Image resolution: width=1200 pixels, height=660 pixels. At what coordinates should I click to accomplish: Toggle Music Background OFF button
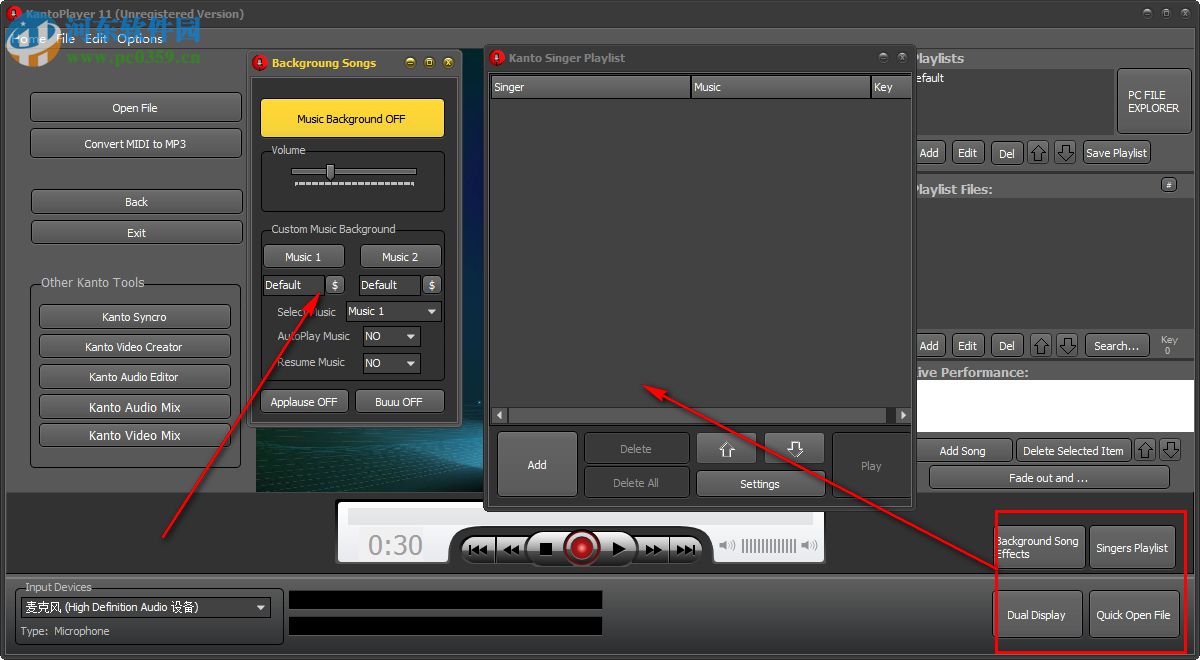(x=352, y=118)
